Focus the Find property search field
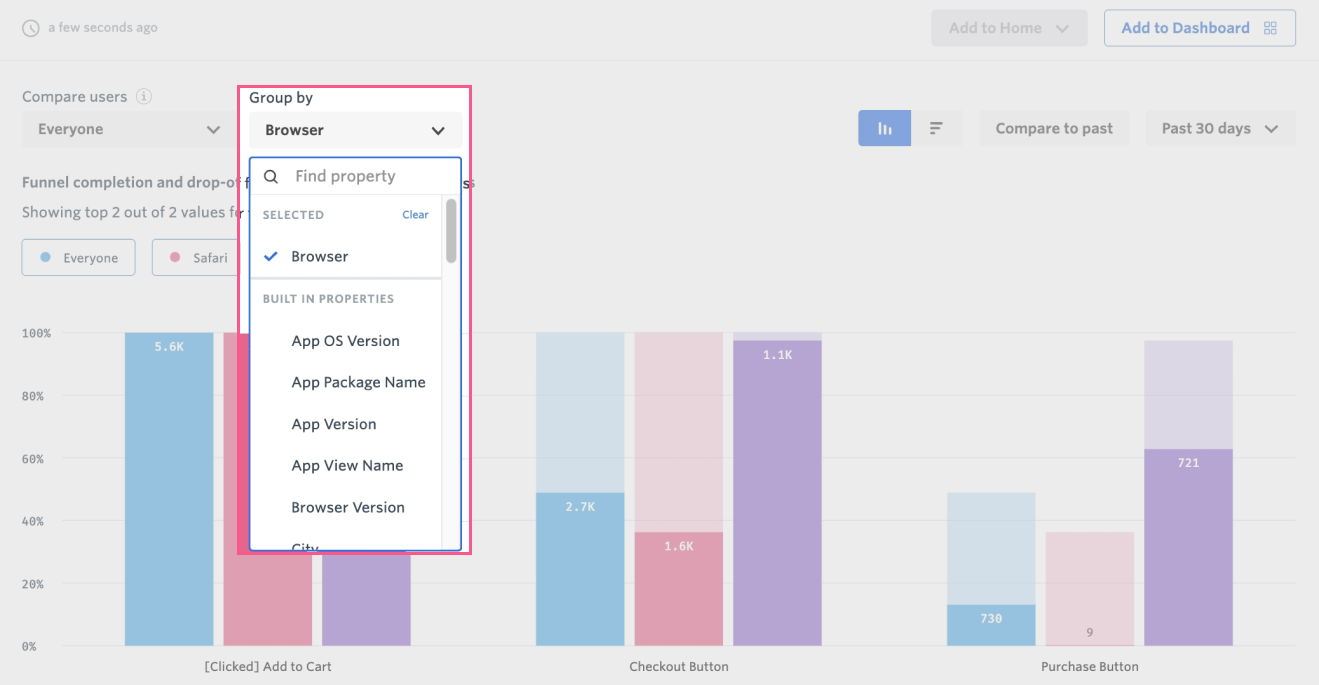Screen dimensions: 1319x685 (x=365, y=177)
